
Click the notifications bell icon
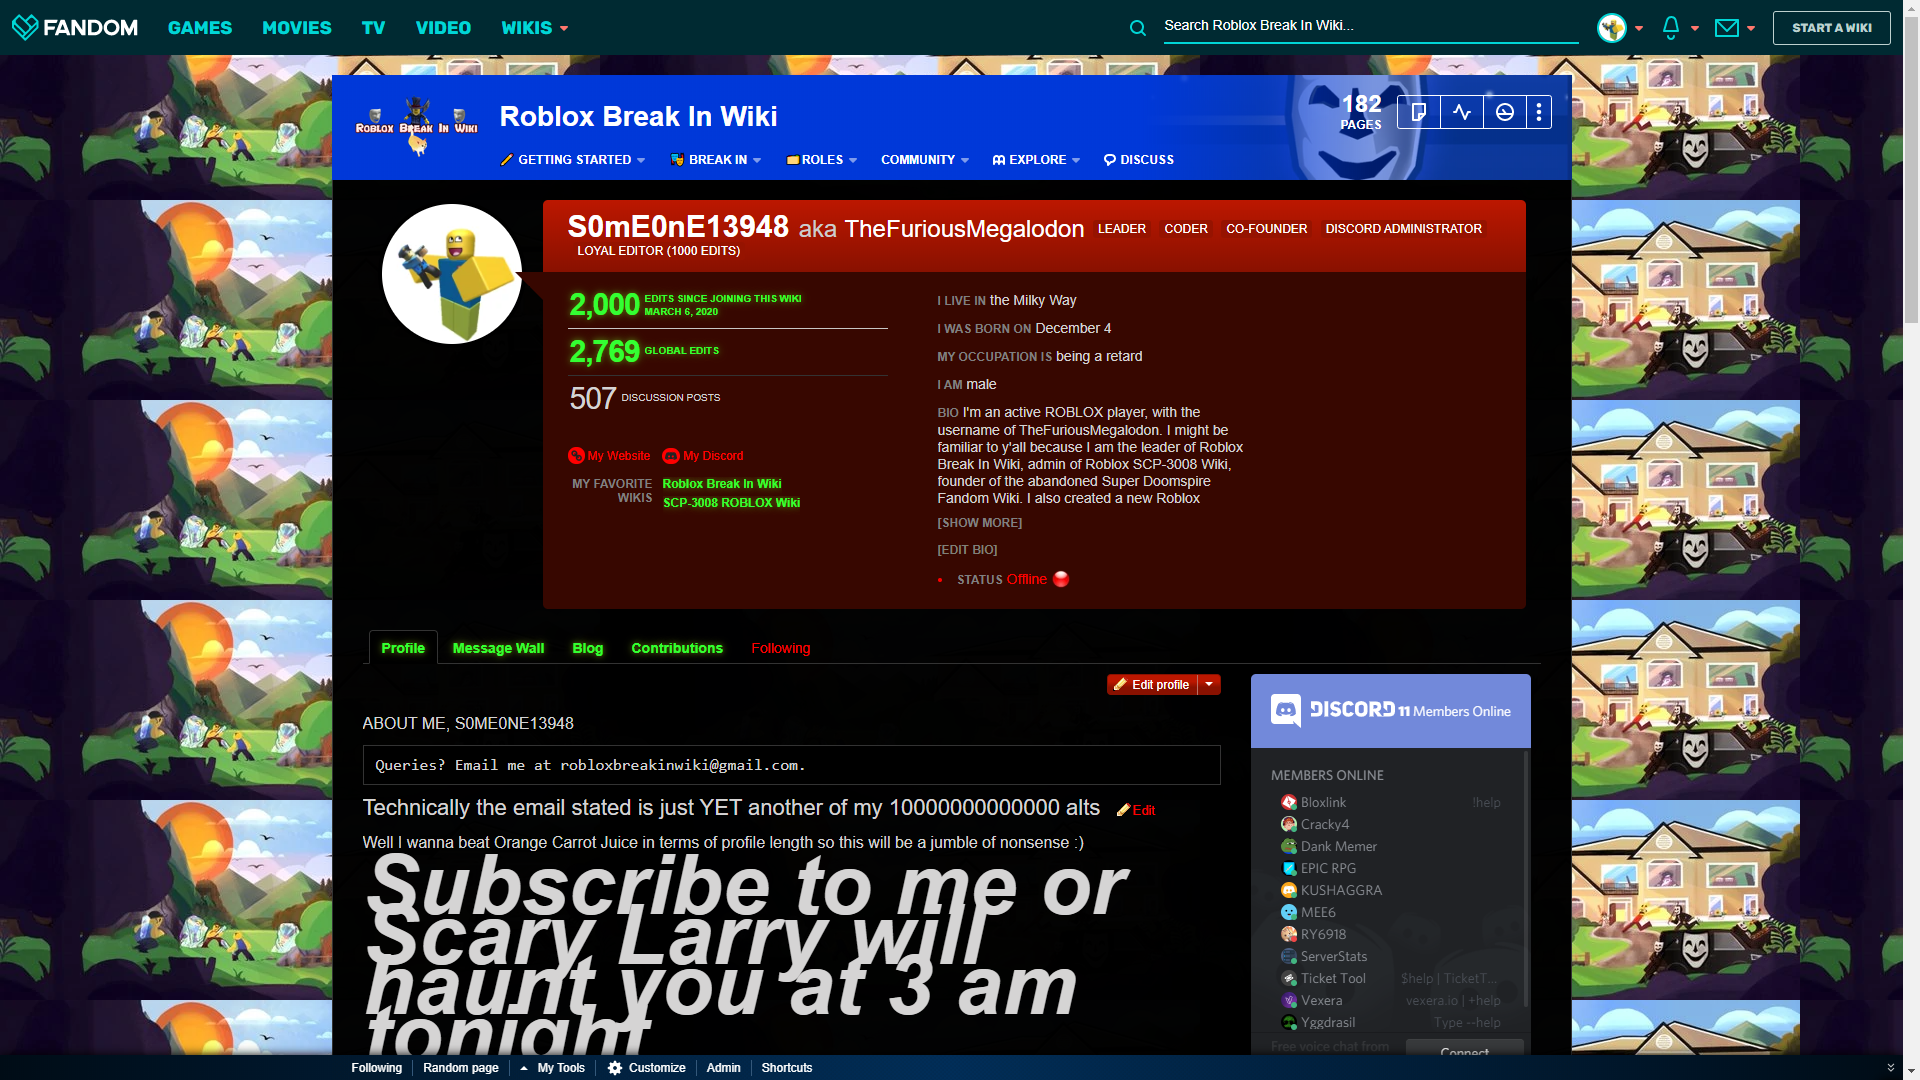1671,28
